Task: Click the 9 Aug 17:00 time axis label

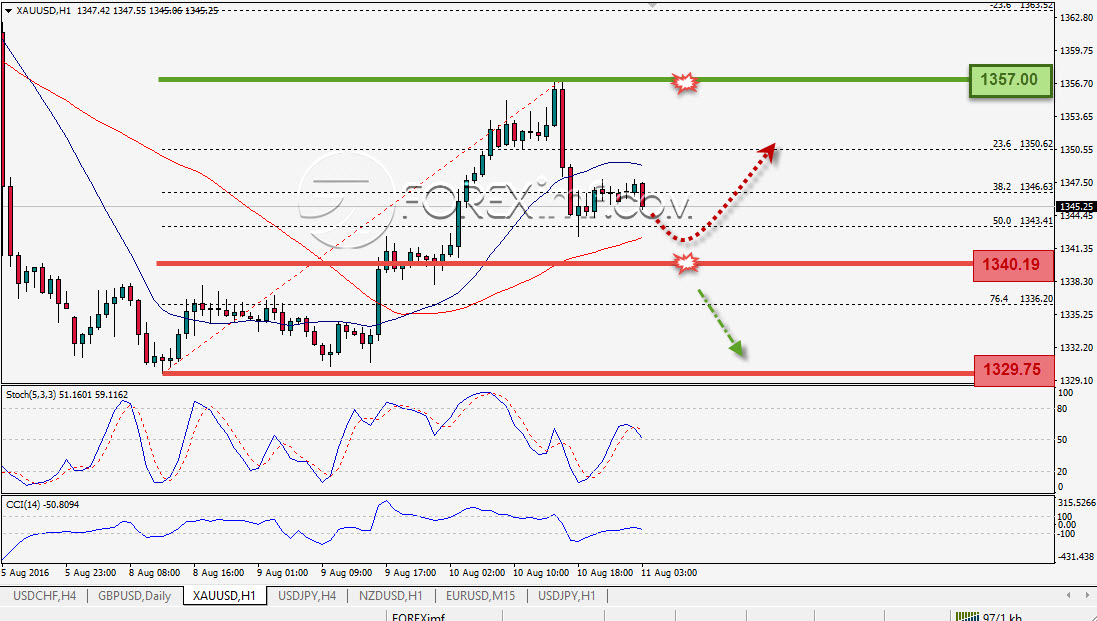Action: [411, 573]
